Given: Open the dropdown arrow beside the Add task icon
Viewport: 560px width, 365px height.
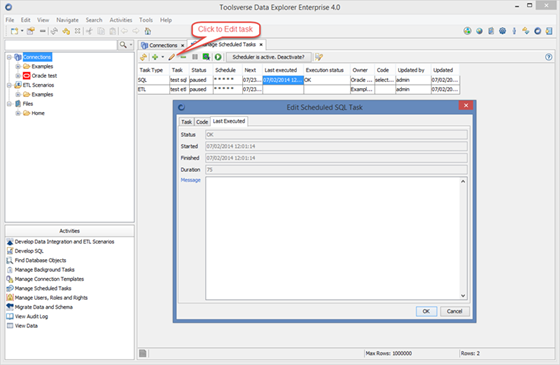Looking at the screenshot, I should [162, 57].
